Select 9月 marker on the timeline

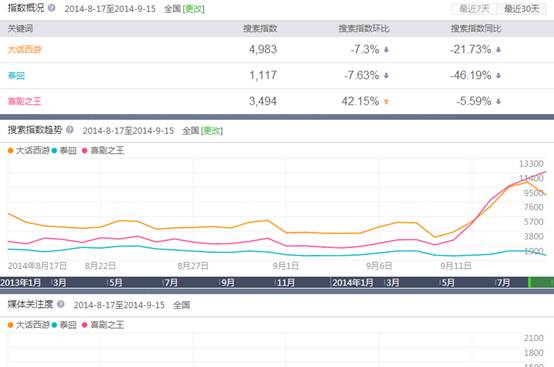[x=228, y=283]
